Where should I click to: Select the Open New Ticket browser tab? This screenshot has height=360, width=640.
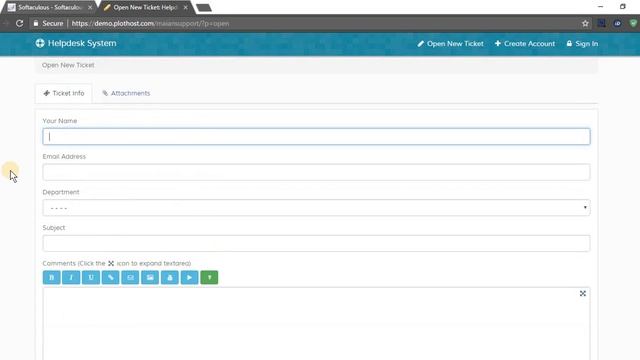(x=145, y=7)
